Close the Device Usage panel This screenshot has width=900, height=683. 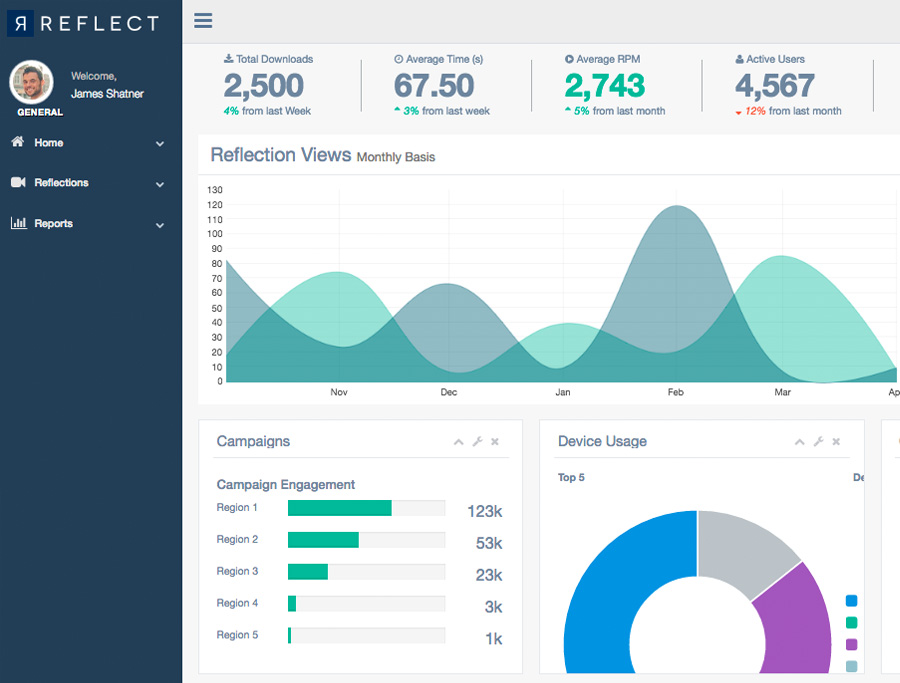(836, 441)
